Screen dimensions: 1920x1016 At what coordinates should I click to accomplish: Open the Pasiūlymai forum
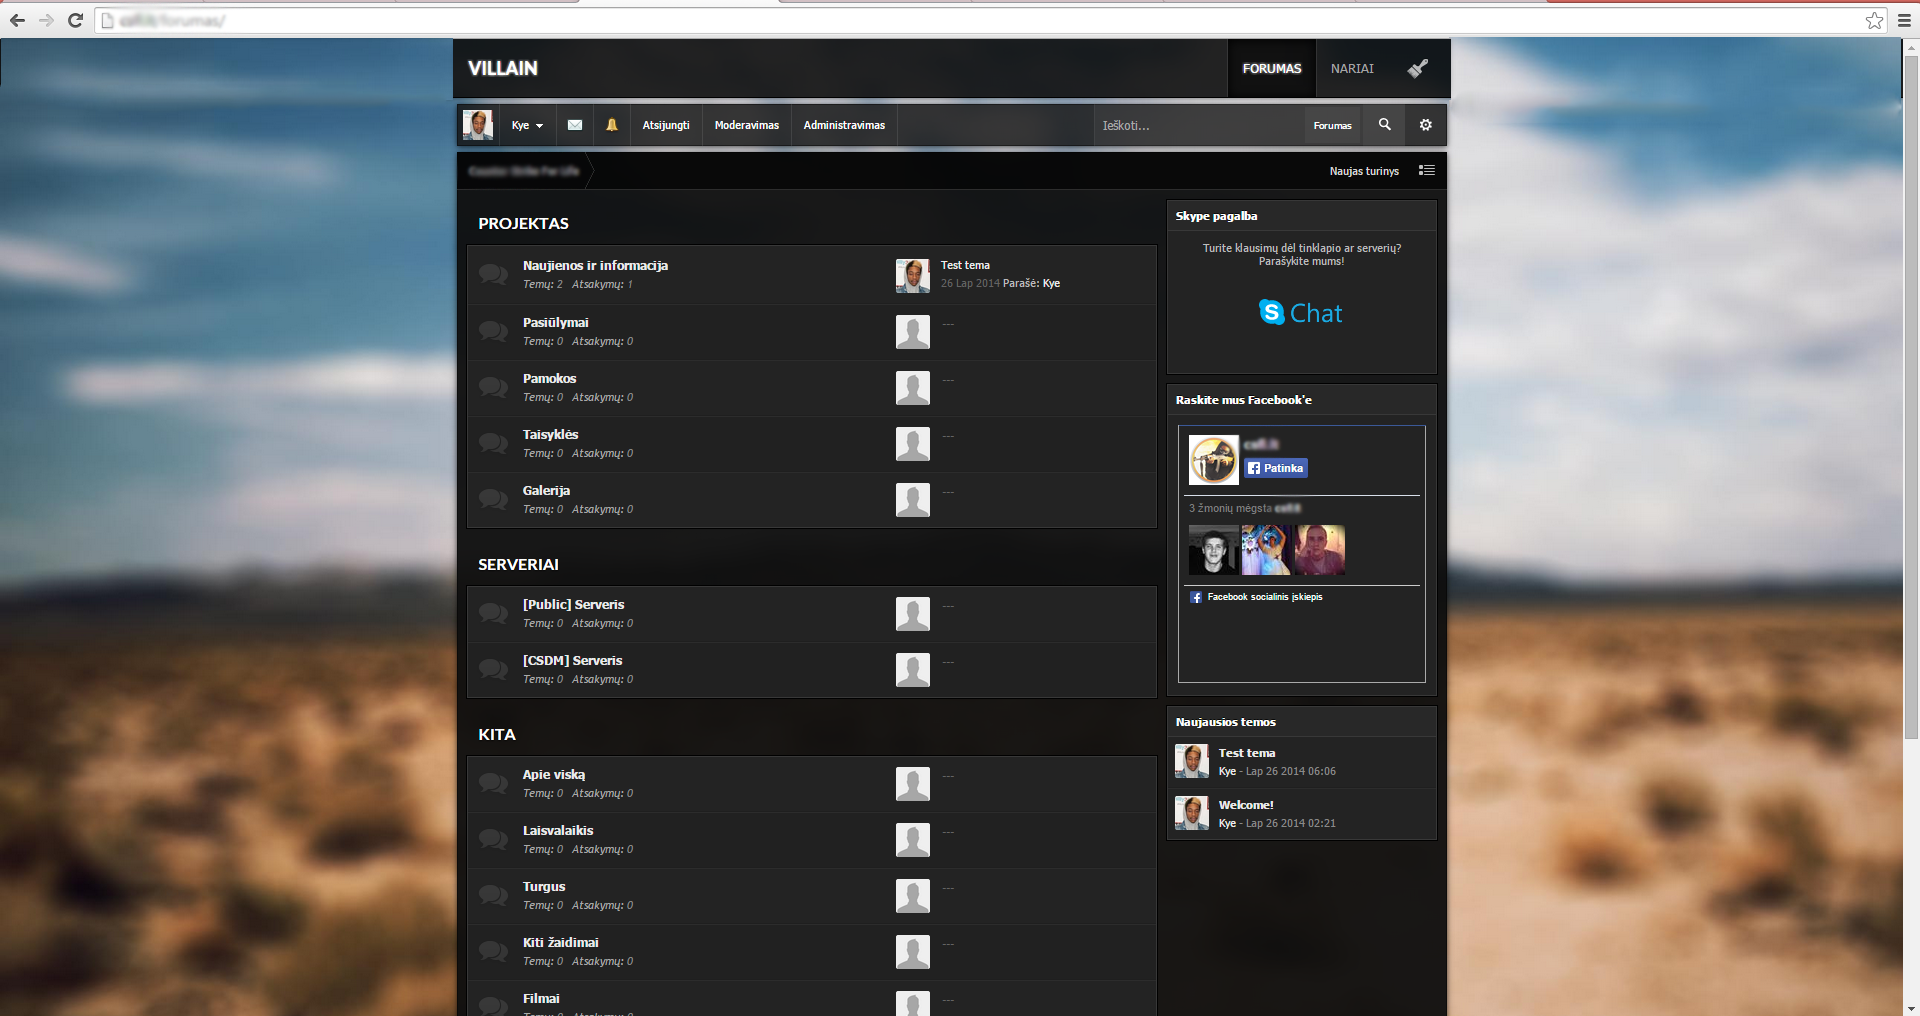pos(556,322)
